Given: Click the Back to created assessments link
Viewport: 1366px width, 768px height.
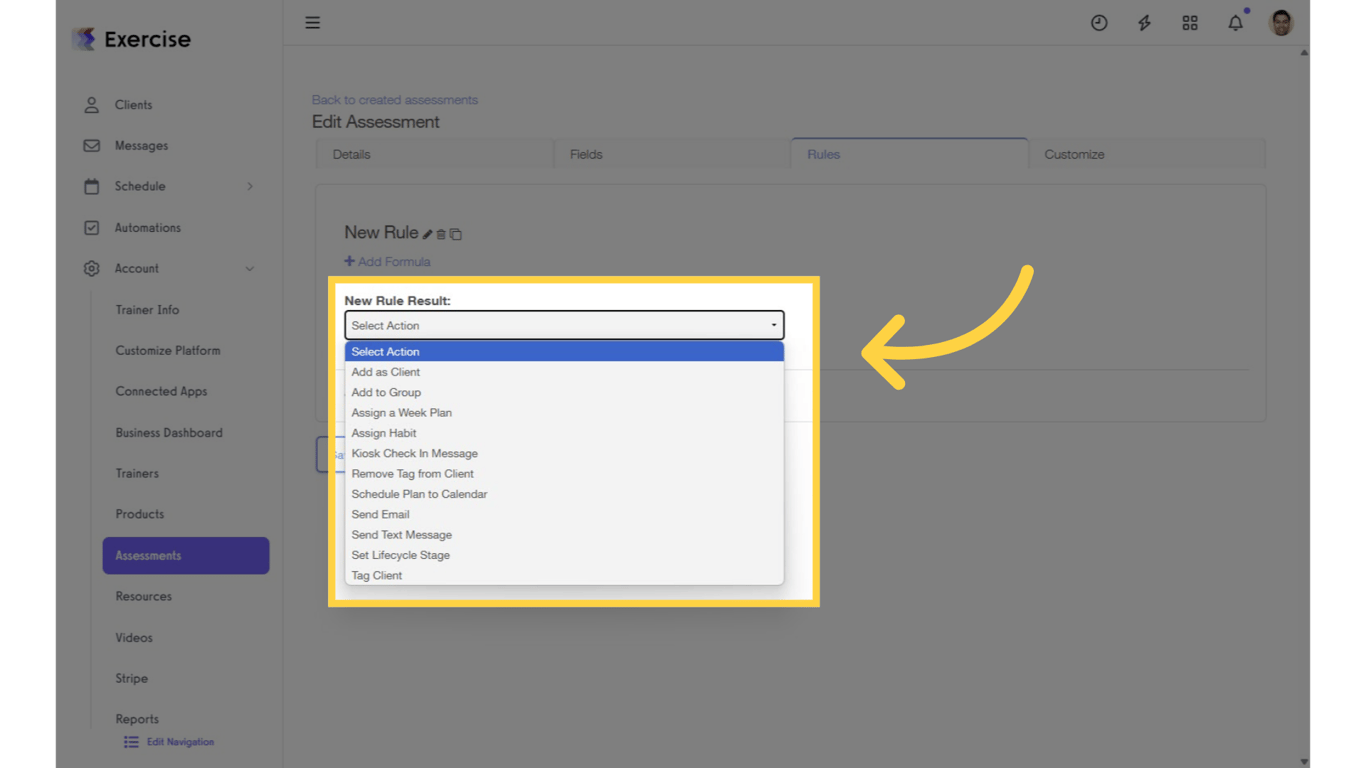Looking at the screenshot, I should pos(395,100).
